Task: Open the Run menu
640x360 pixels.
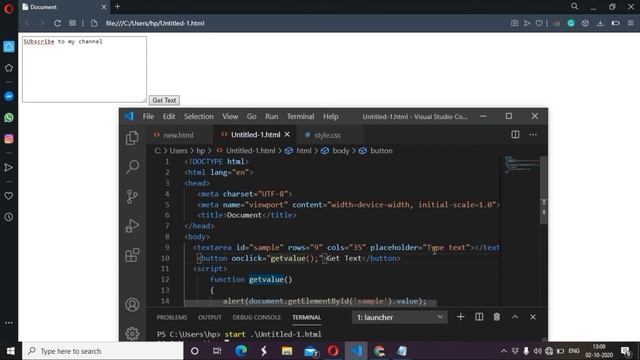Action: [271, 116]
